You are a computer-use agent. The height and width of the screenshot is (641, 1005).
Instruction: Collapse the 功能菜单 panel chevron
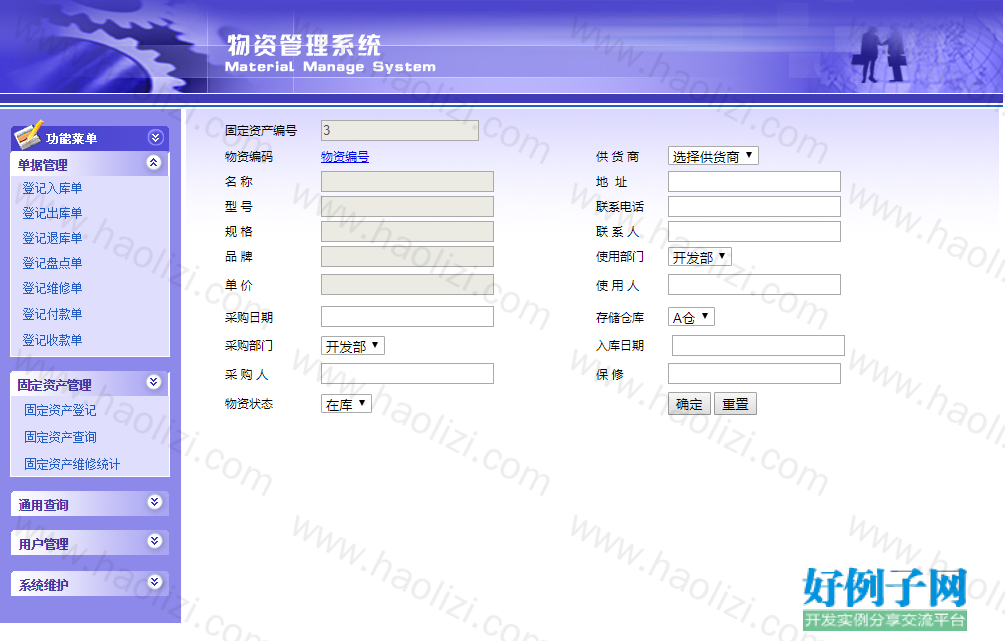click(x=155, y=137)
